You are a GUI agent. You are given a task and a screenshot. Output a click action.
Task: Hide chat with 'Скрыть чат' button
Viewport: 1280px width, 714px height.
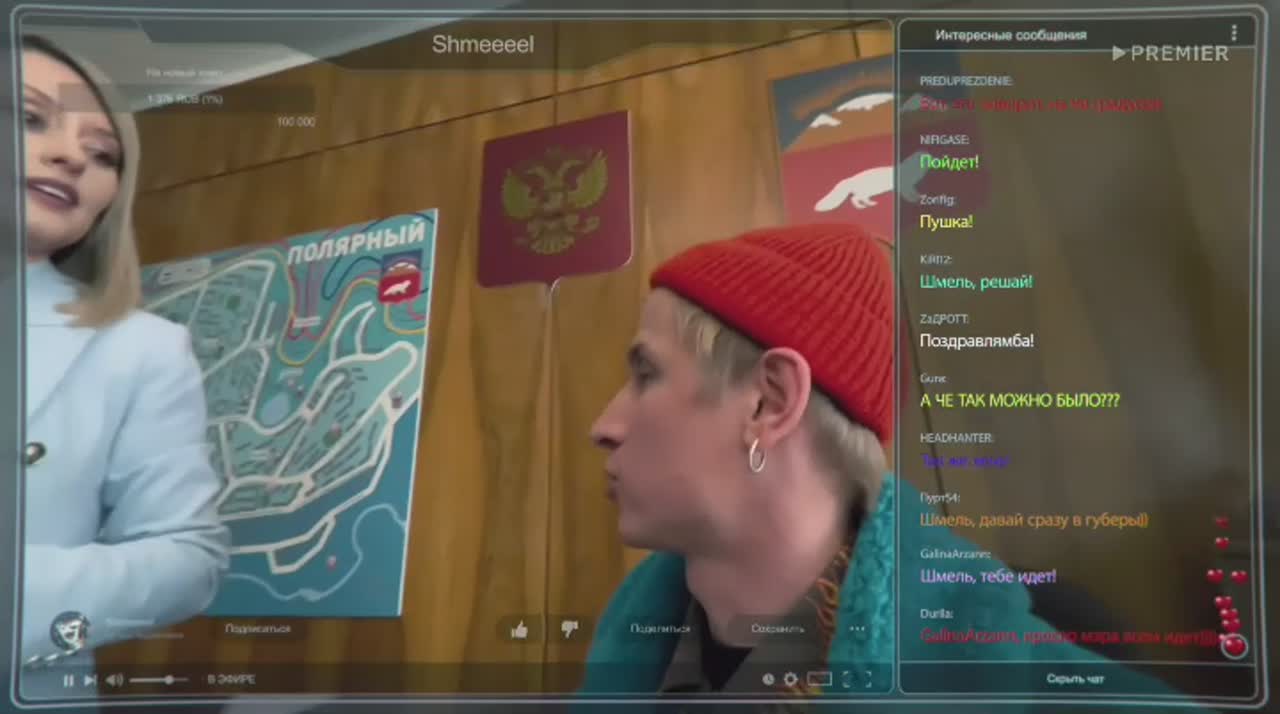click(x=1076, y=679)
